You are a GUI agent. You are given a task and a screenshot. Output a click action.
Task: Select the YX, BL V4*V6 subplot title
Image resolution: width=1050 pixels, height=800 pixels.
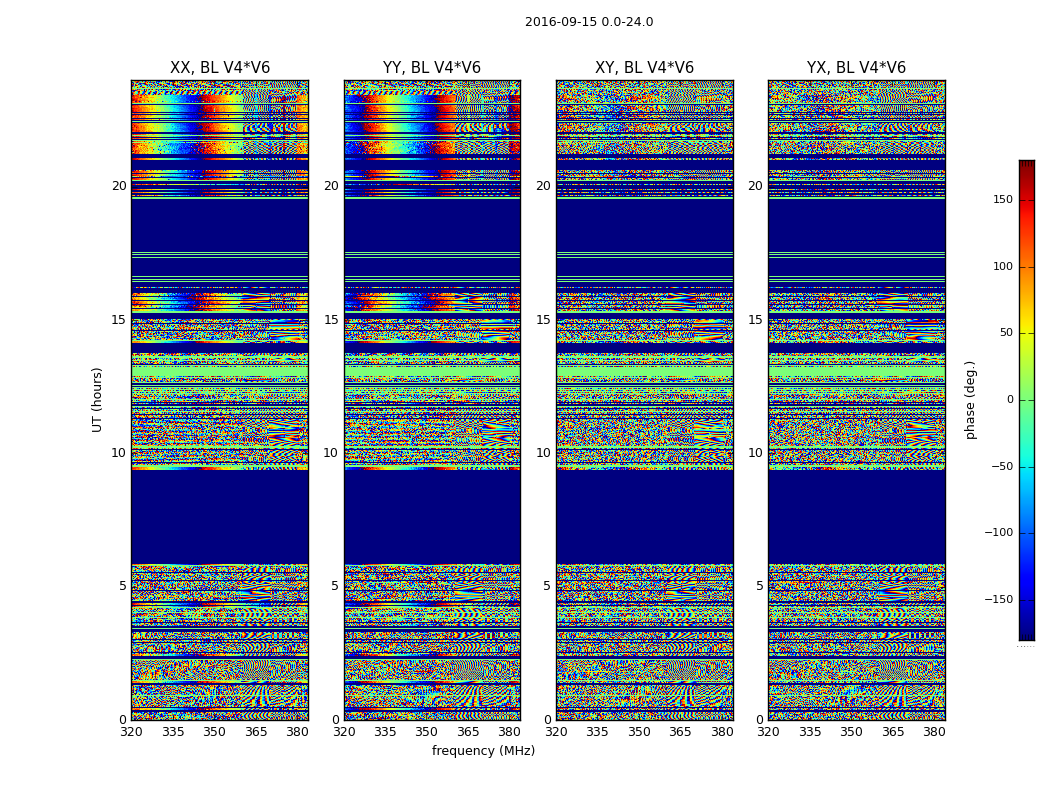click(x=856, y=68)
